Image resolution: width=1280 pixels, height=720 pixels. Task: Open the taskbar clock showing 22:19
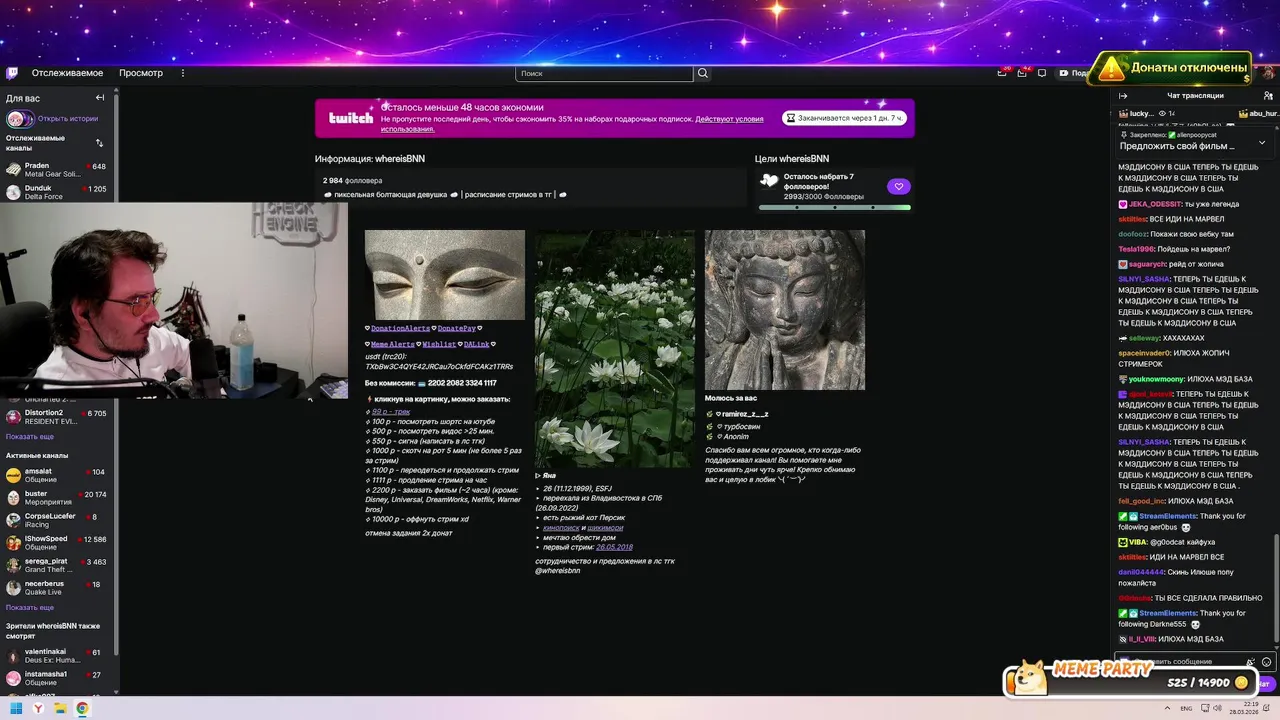tap(1242, 708)
